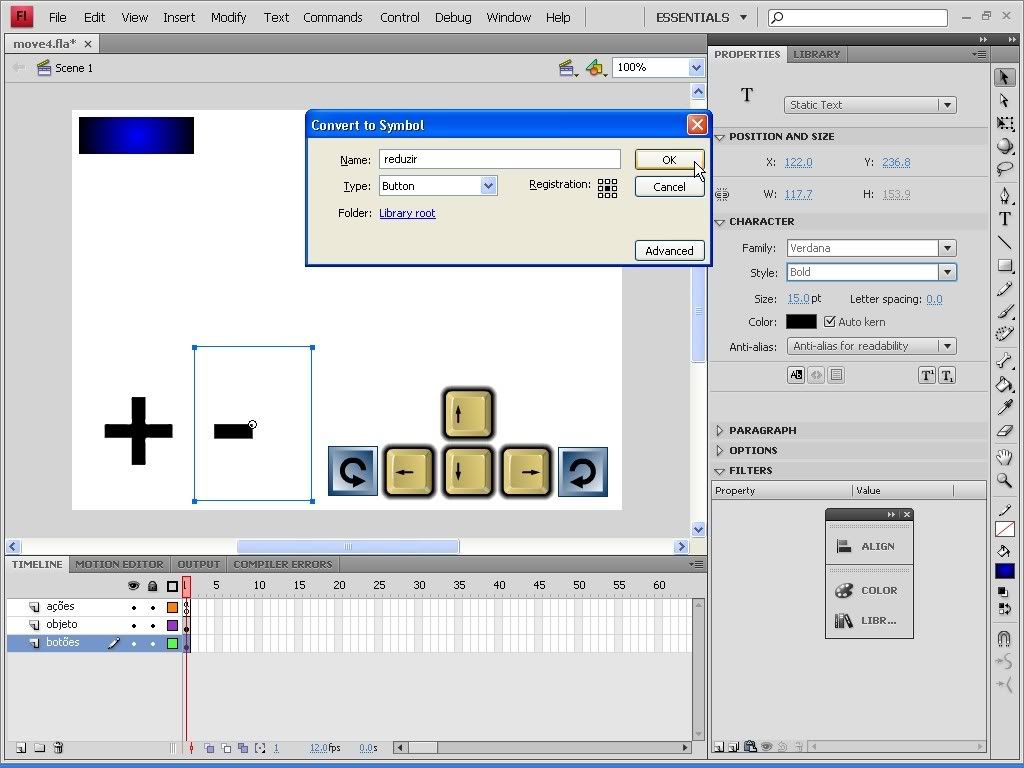The image size is (1024, 768).
Task: Open the Modify menu
Action: click(x=228, y=17)
